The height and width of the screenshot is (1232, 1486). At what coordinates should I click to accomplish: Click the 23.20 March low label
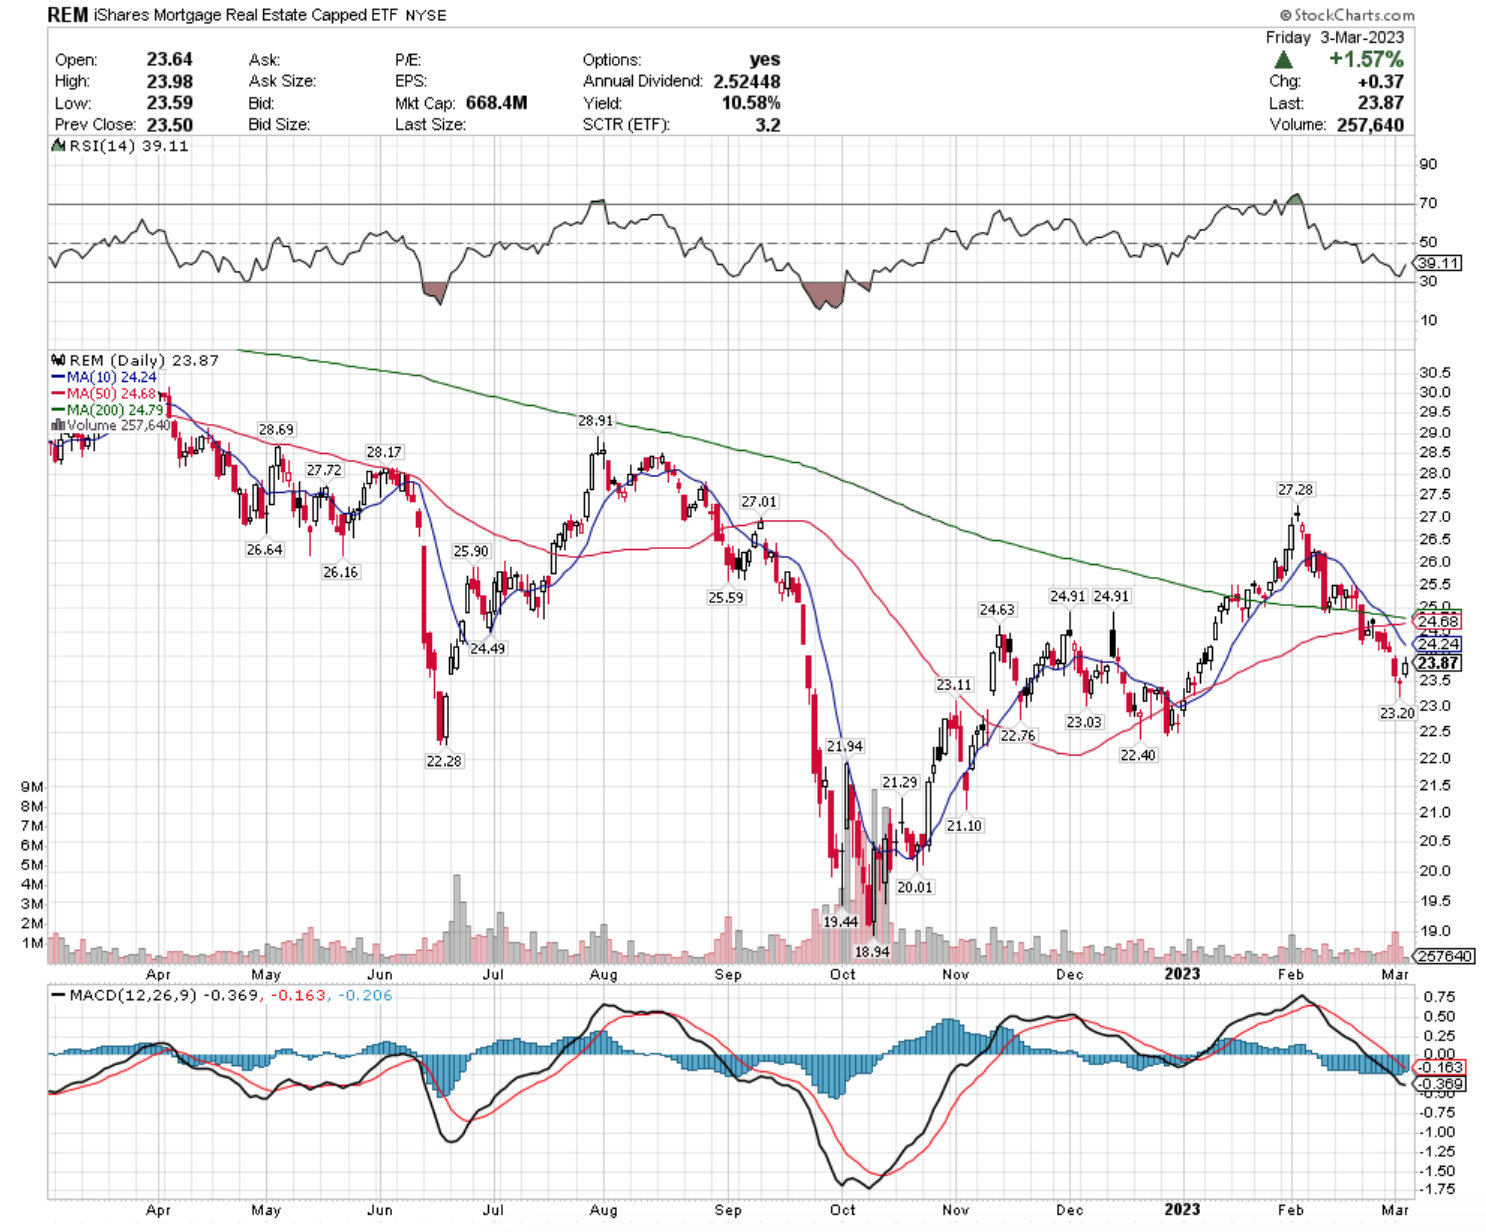tap(1397, 712)
